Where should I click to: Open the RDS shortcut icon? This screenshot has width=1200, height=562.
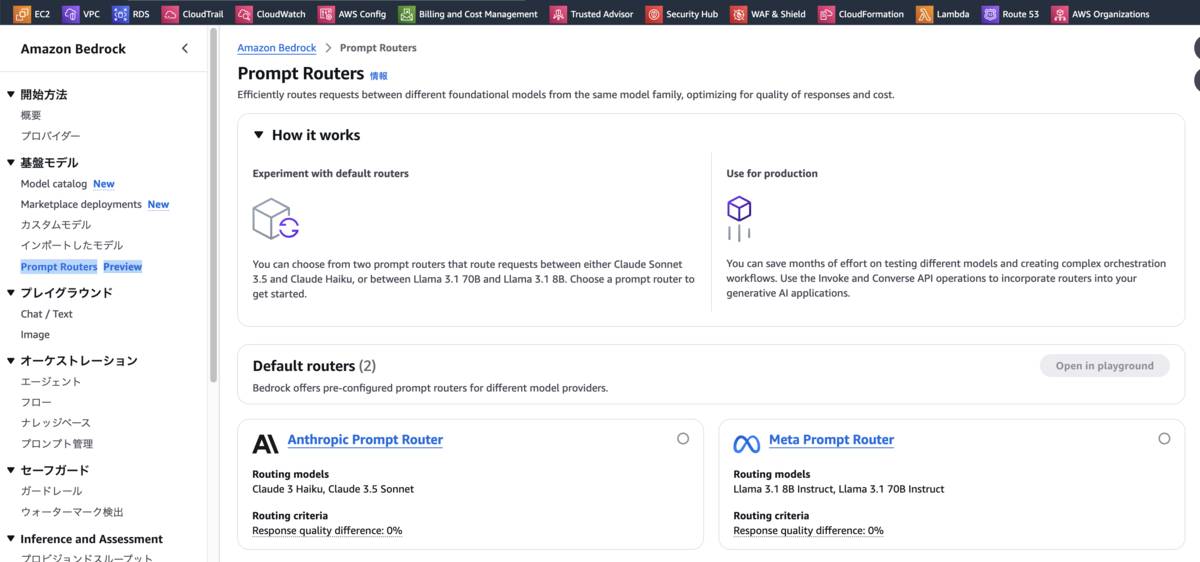click(121, 14)
